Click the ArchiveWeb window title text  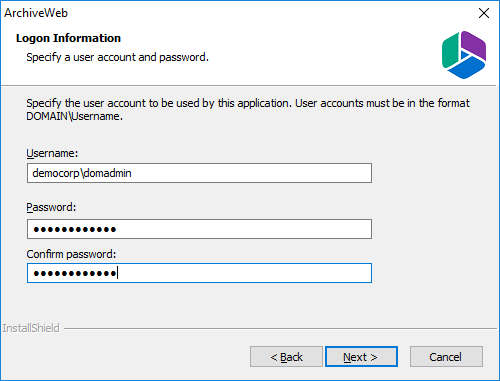pyautogui.click(x=36, y=13)
